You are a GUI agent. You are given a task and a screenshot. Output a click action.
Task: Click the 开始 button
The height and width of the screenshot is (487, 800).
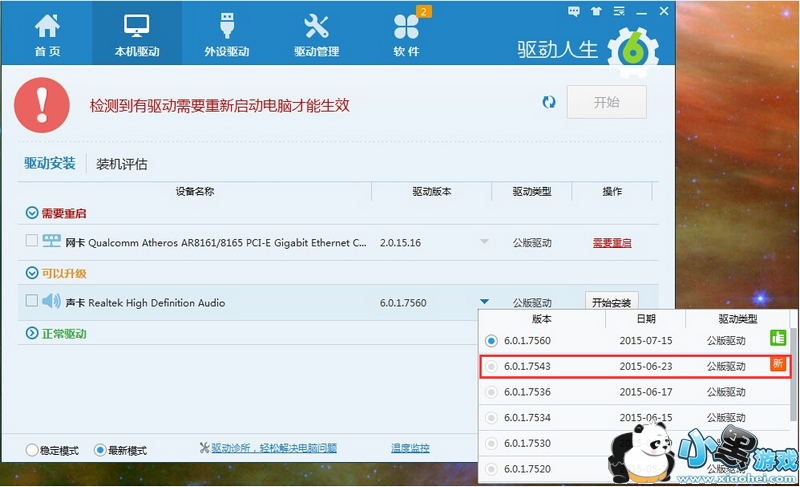click(607, 102)
